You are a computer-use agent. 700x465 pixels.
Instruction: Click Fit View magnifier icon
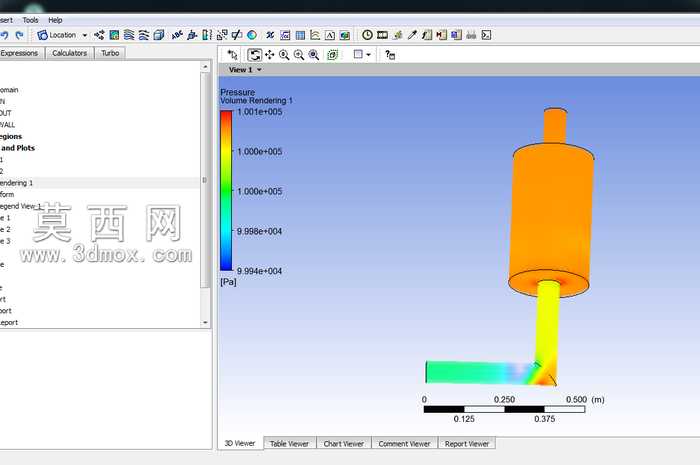pos(314,55)
